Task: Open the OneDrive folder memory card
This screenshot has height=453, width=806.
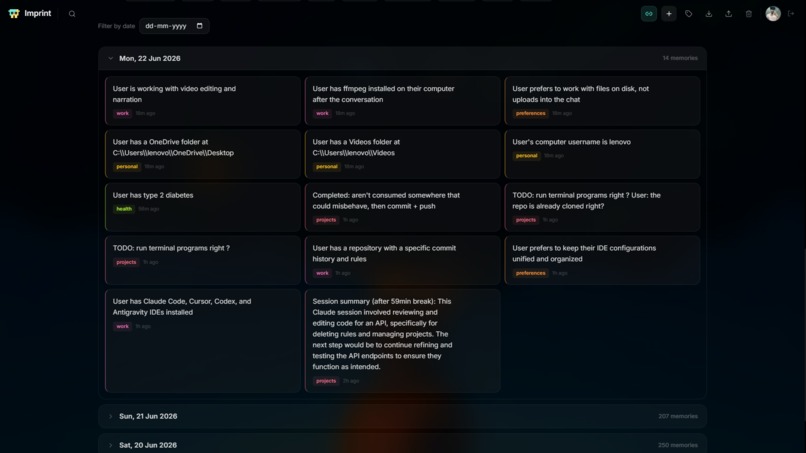Action: coord(203,154)
